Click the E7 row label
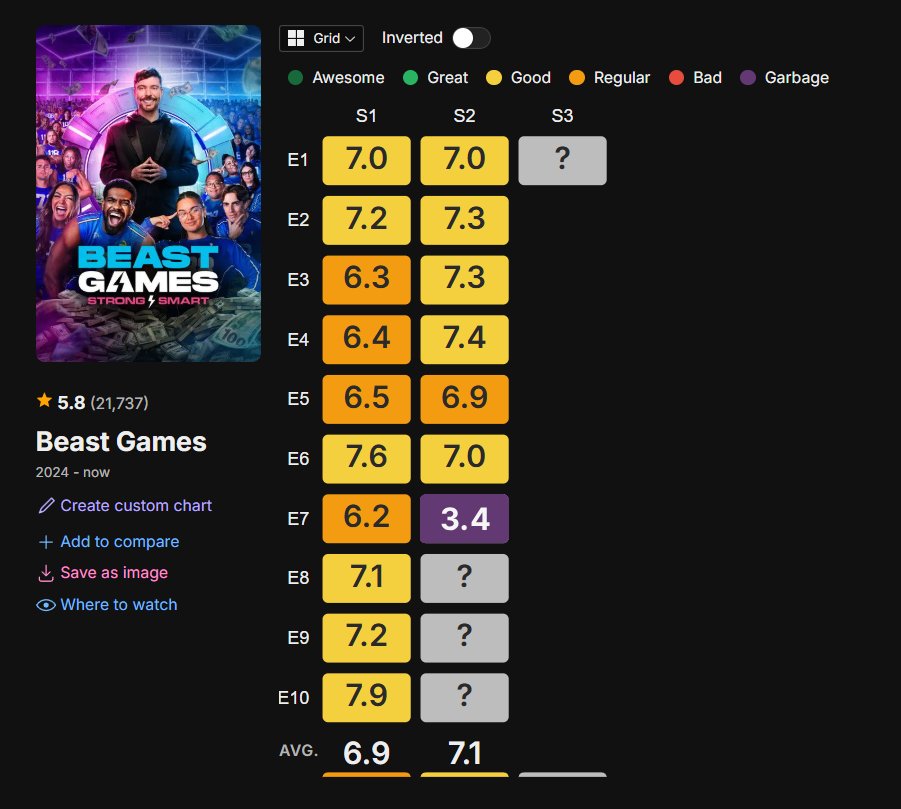Viewport: 901px width, 809px height. [x=298, y=519]
